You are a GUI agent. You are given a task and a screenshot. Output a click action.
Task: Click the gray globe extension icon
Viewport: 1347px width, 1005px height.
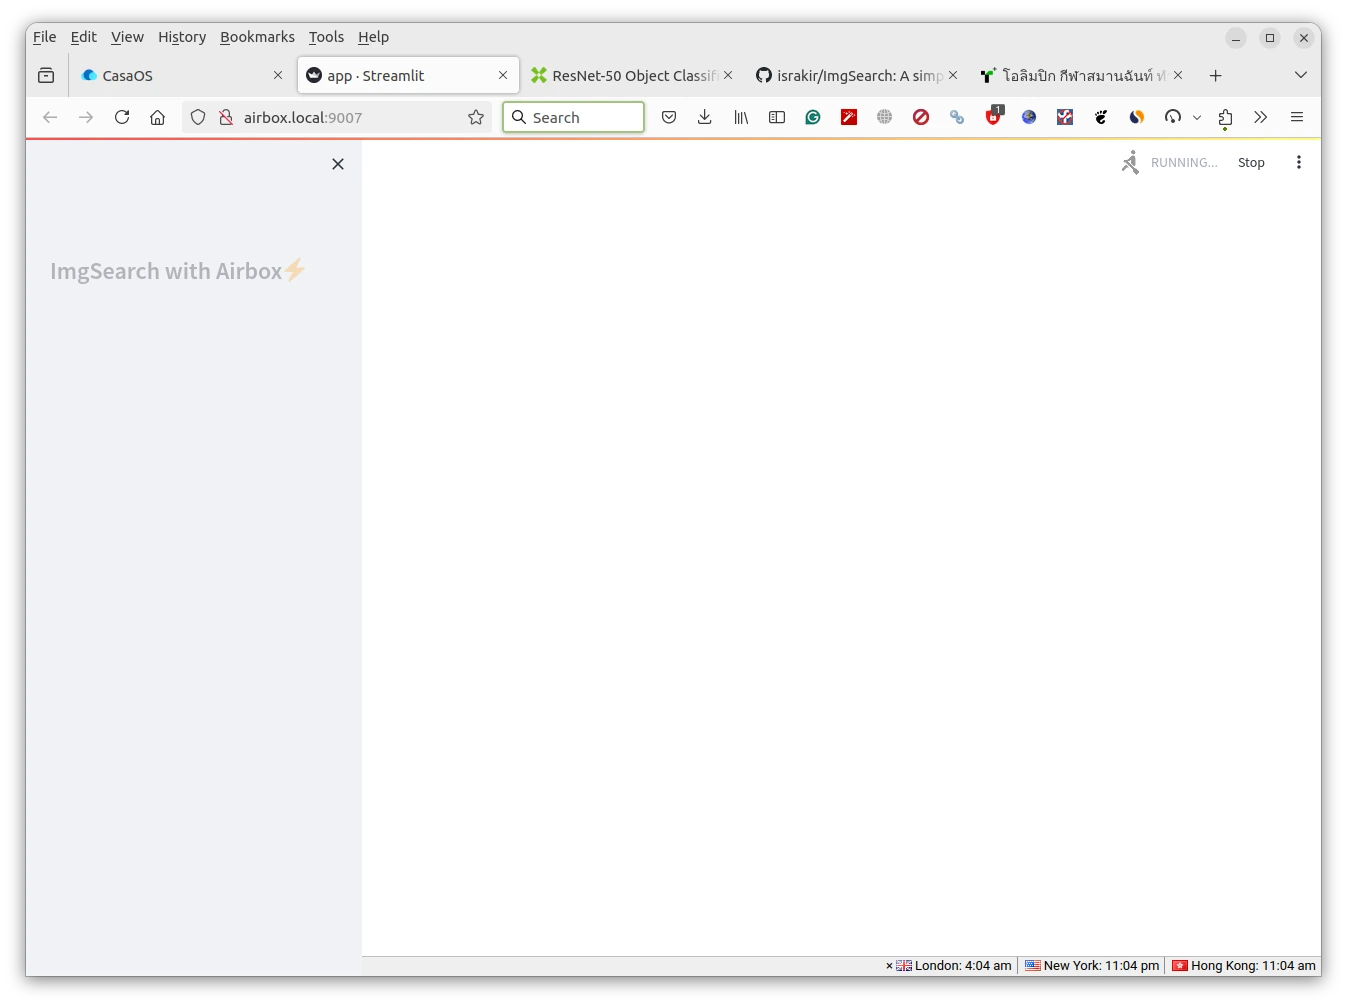(x=885, y=117)
